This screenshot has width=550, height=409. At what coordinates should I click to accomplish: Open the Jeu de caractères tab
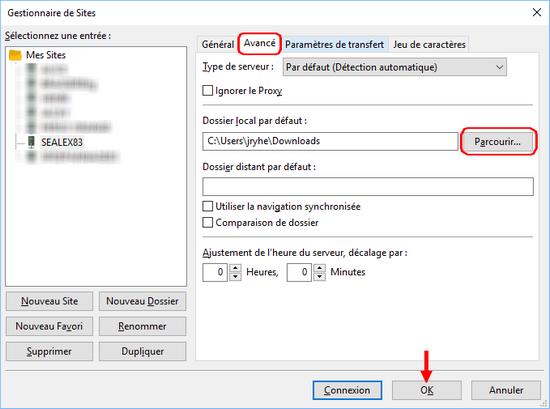pos(429,45)
